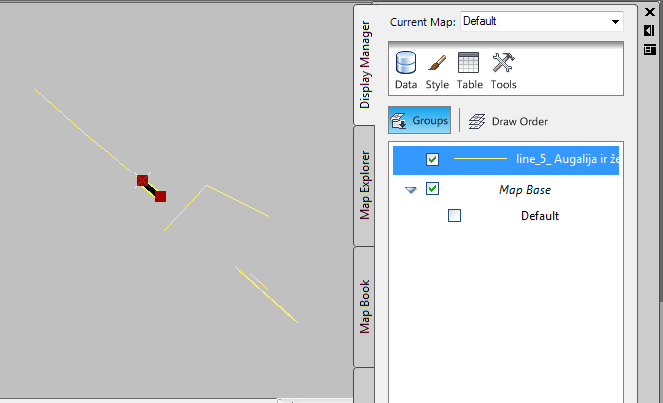This screenshot has height=403, width=663.
Task: Enable the Default layer checkbox
Action: (454, 216)
